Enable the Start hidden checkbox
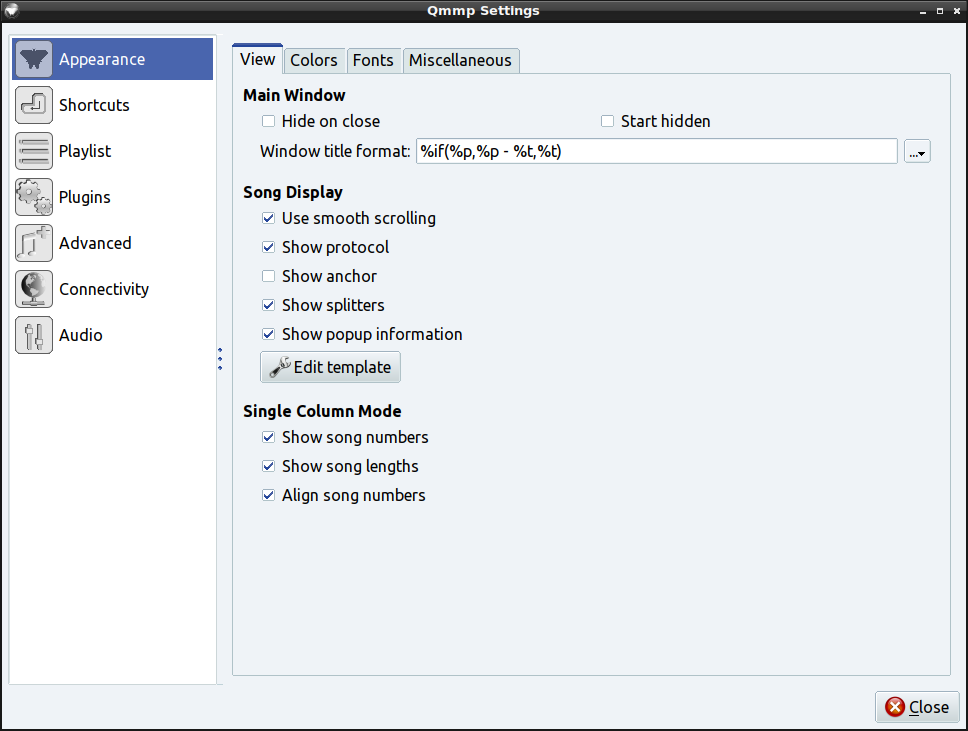This screenshot has height=731, width=968. 607,121
